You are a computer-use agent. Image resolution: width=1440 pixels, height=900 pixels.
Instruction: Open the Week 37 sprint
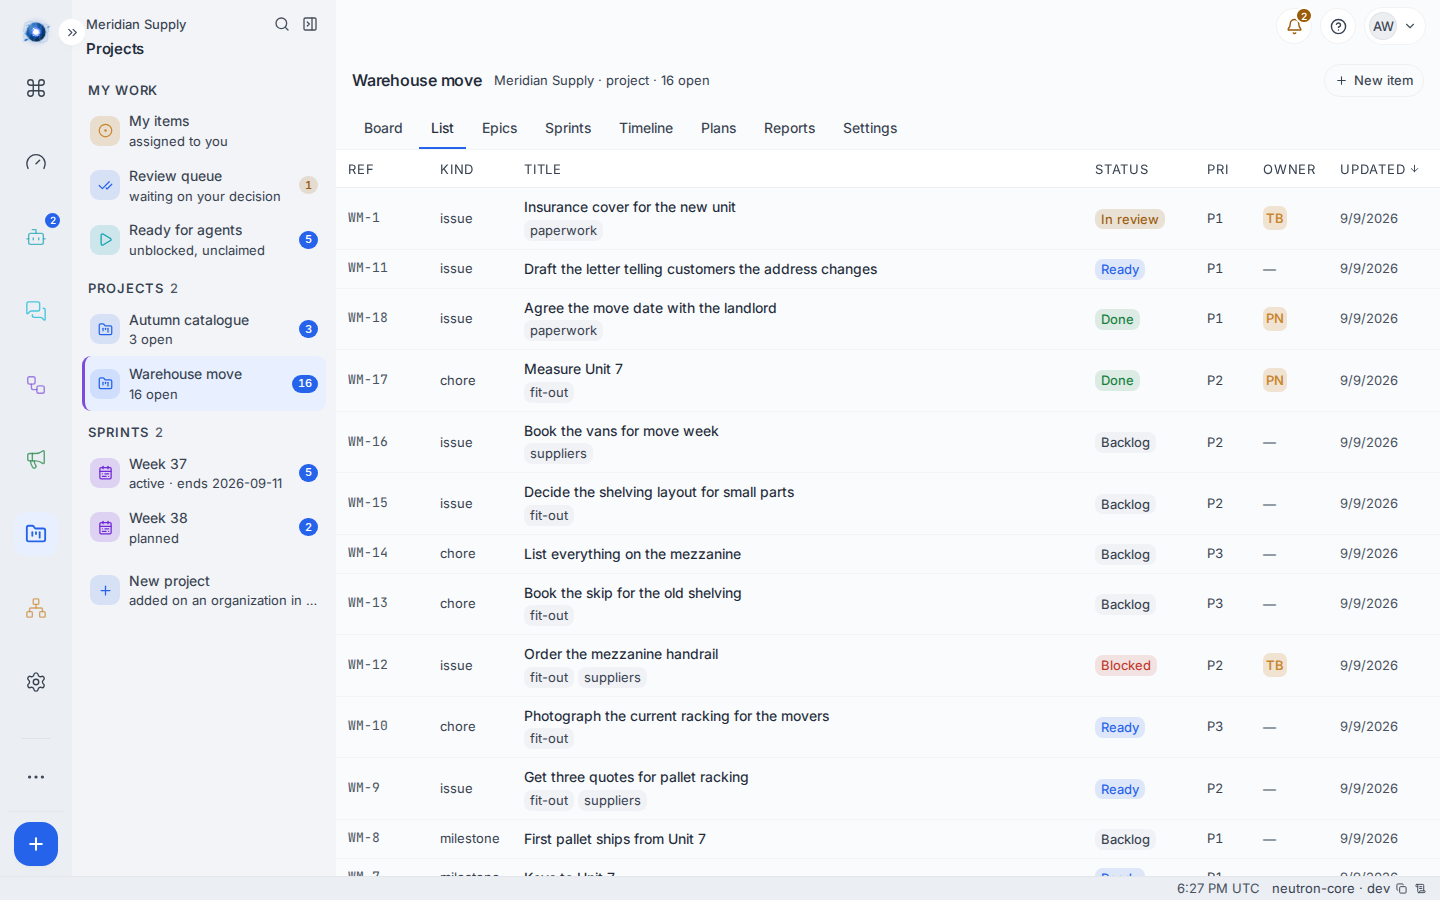click(x=204, y=473)
